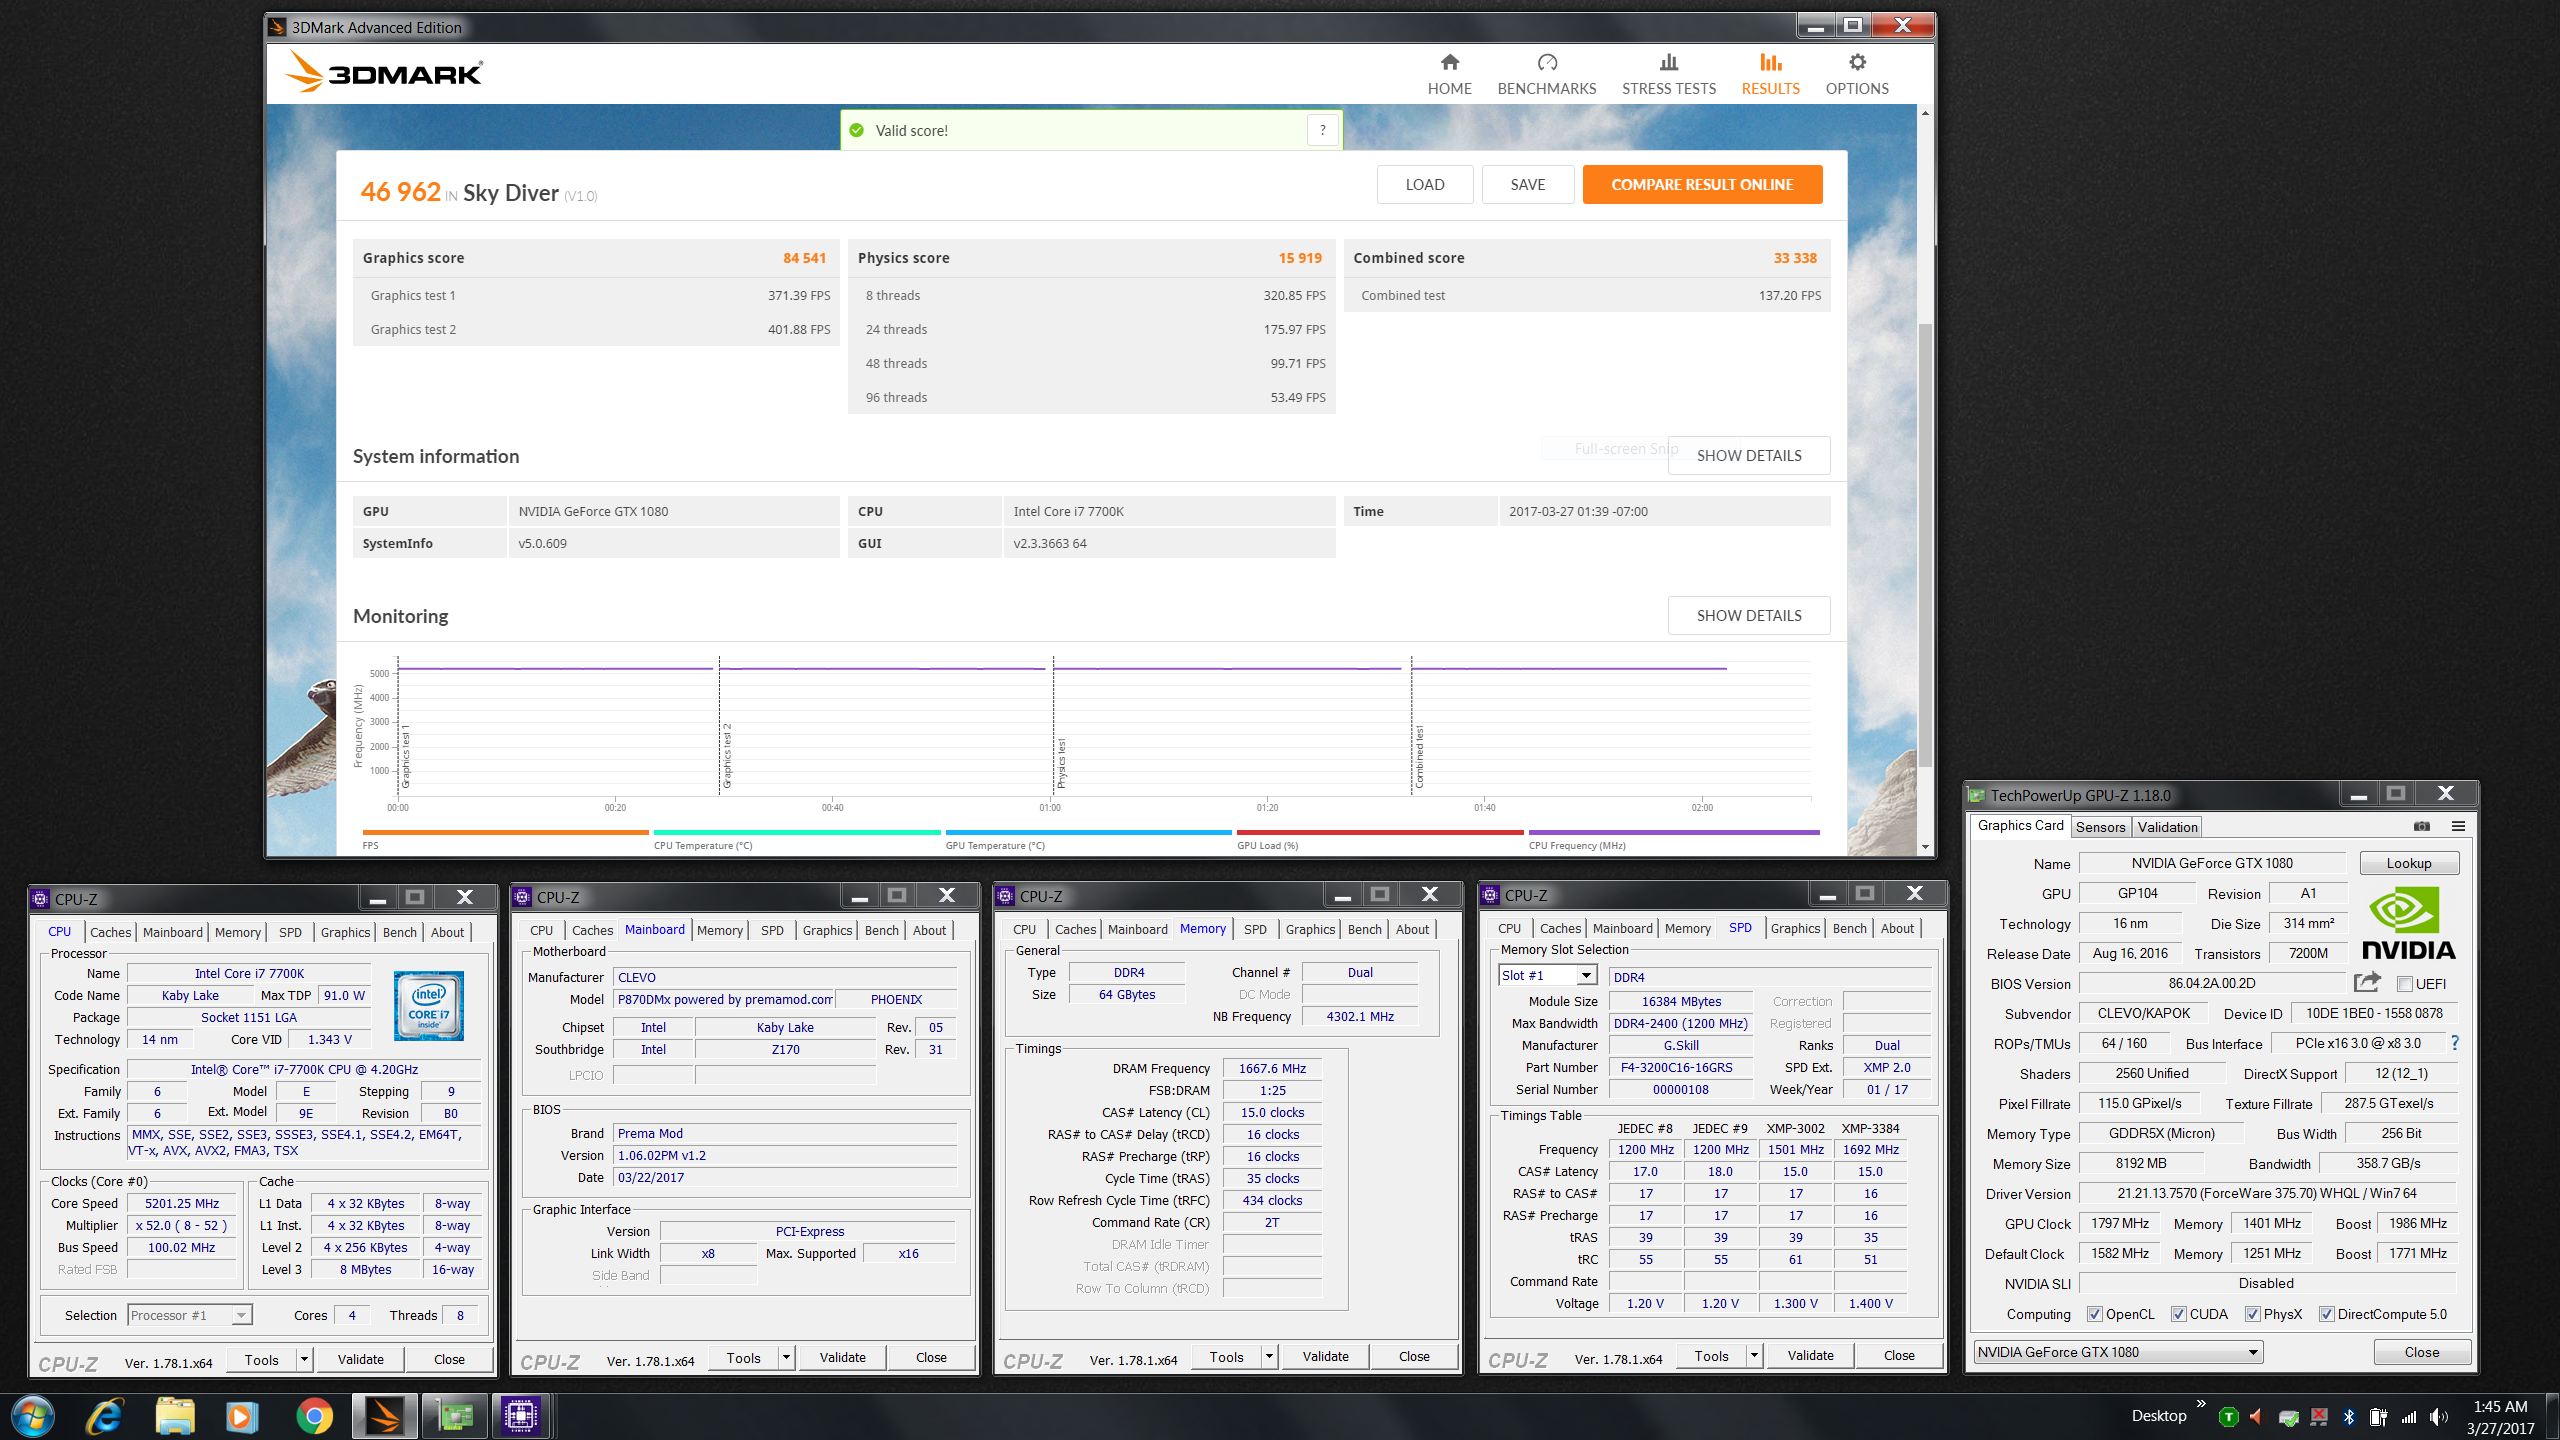Click Bus Interface question mark icon
The image size is (2560, 1440).
[x=2454, y=1043]
